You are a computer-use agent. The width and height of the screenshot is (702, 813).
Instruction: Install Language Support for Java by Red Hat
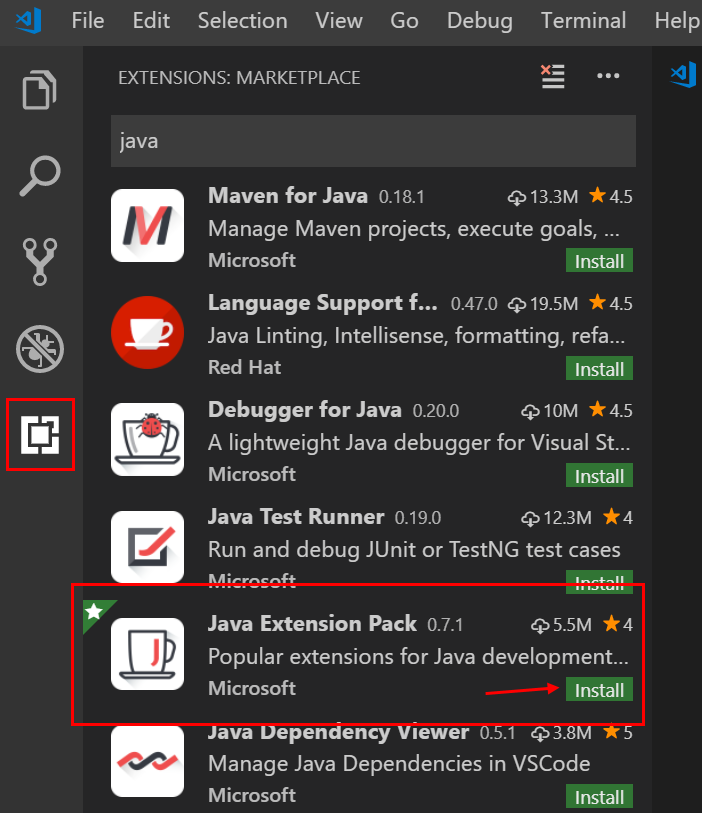click(x=599, y=369)
